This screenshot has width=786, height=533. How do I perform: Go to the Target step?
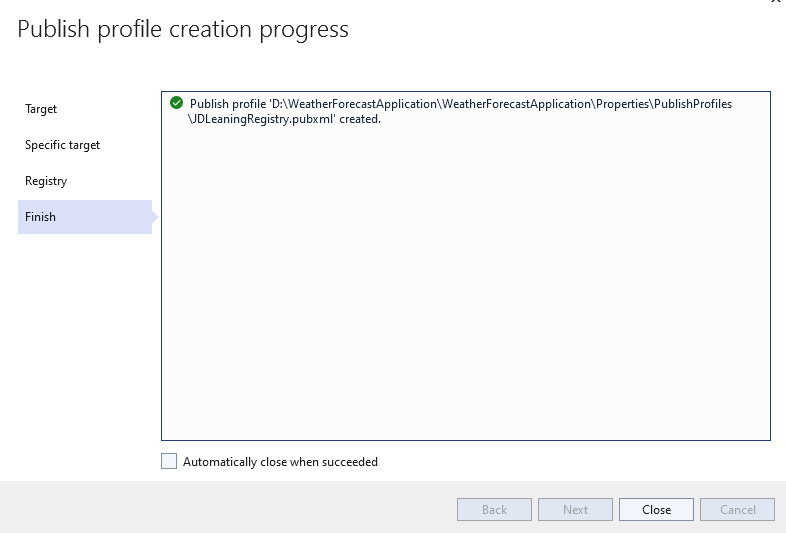(41, 109)
